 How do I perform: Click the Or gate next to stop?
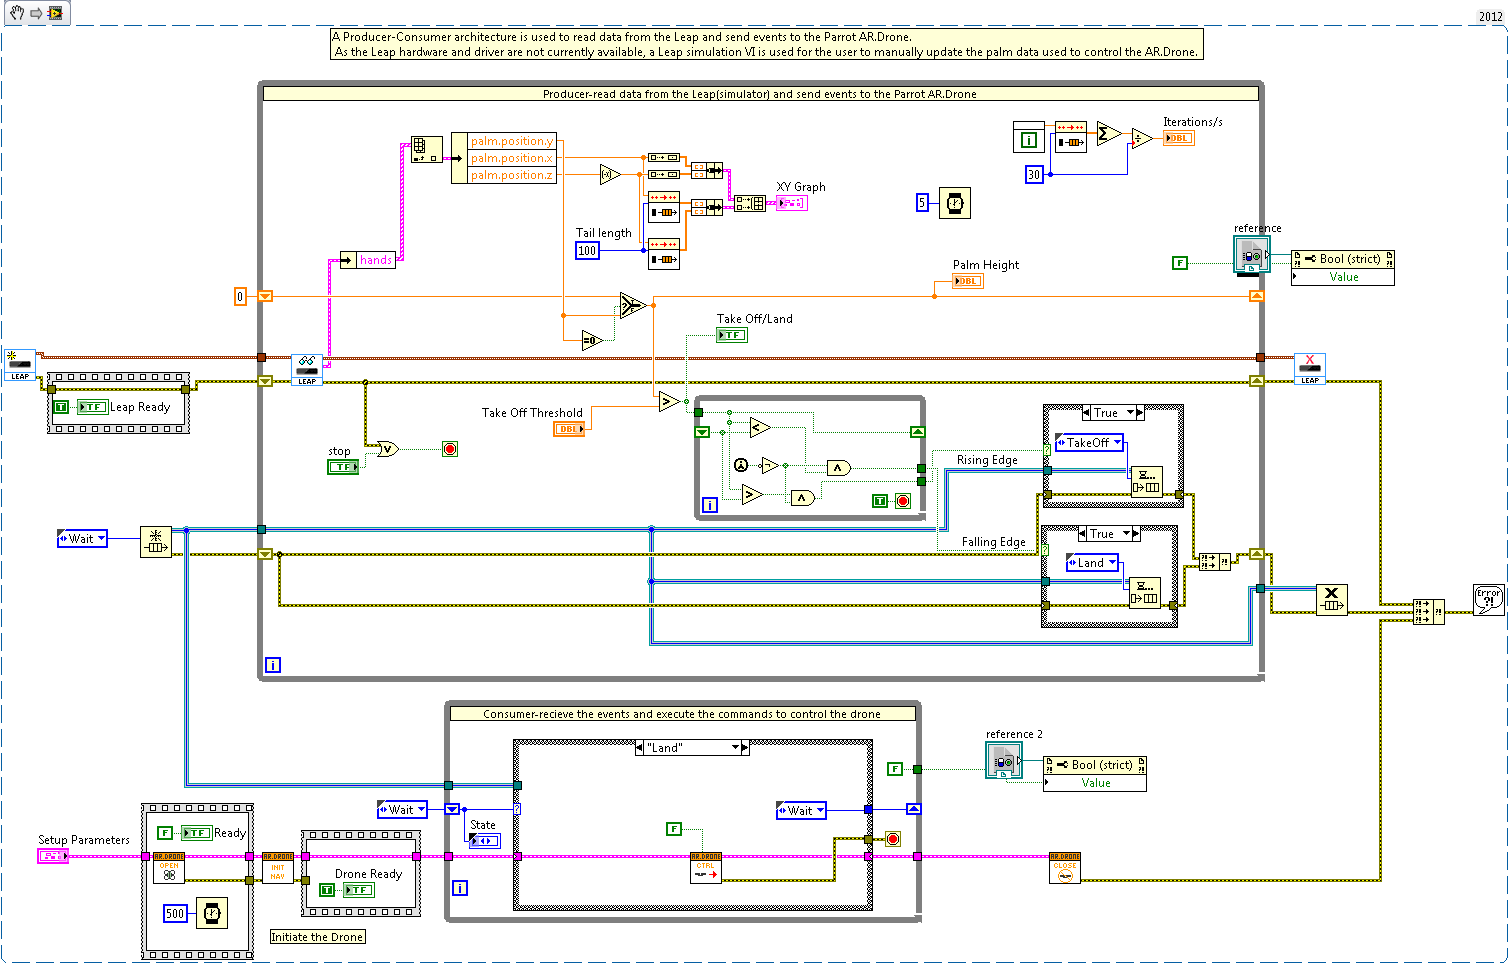(x=388, y=449)
